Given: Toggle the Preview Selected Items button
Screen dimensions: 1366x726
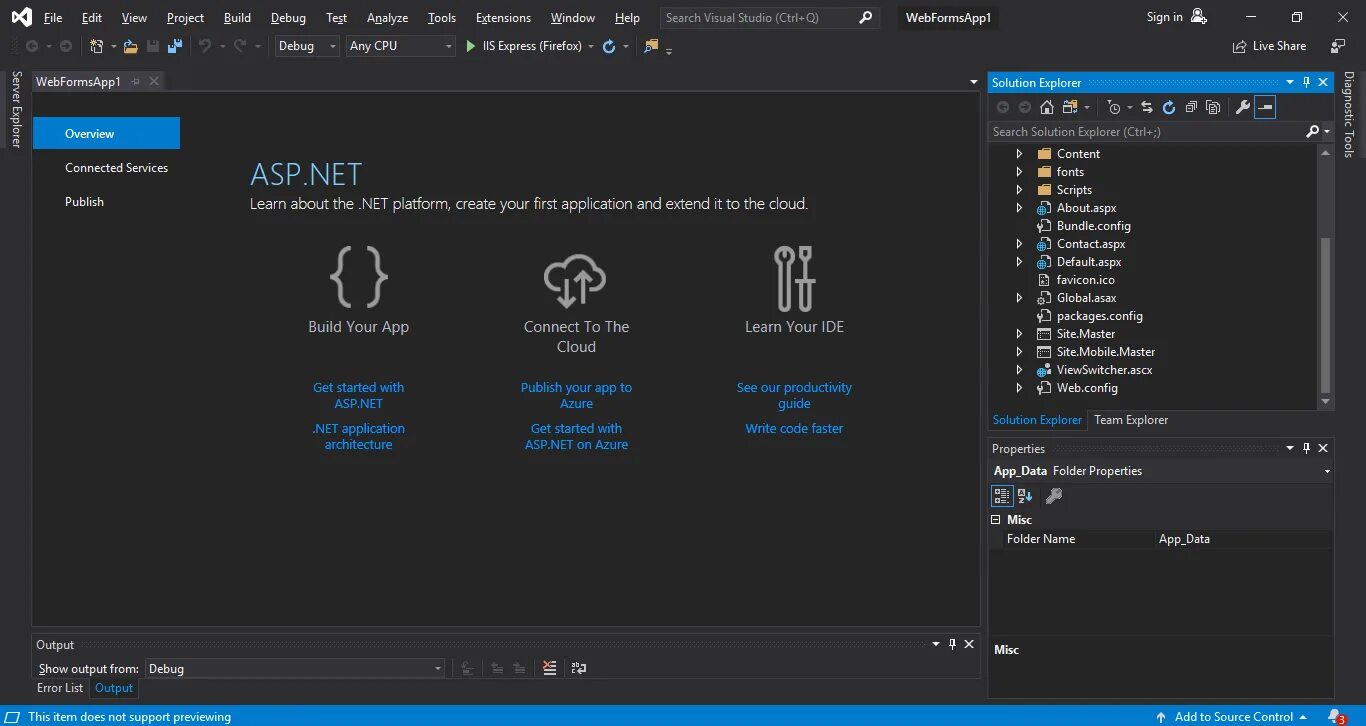Looking at the screenshot, I should pyautogui.click(x=1265, y=107).
